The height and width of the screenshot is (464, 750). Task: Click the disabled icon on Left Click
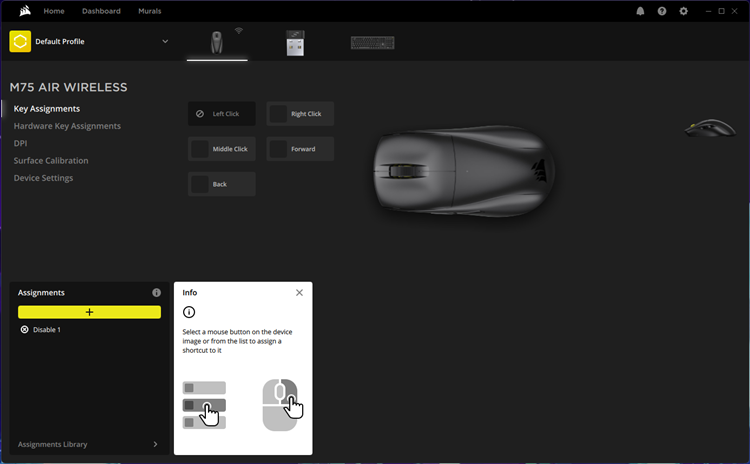point(200,114)
